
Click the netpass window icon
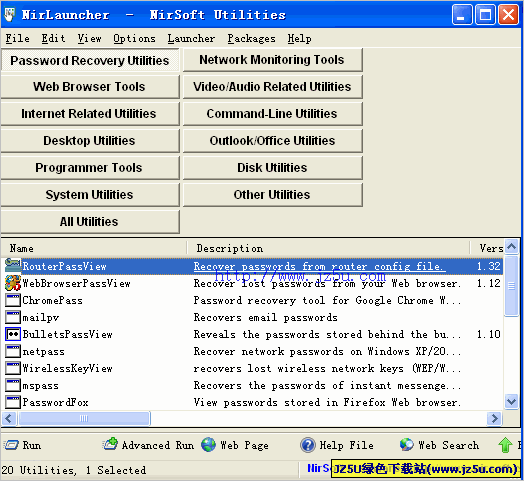(13, 351)
